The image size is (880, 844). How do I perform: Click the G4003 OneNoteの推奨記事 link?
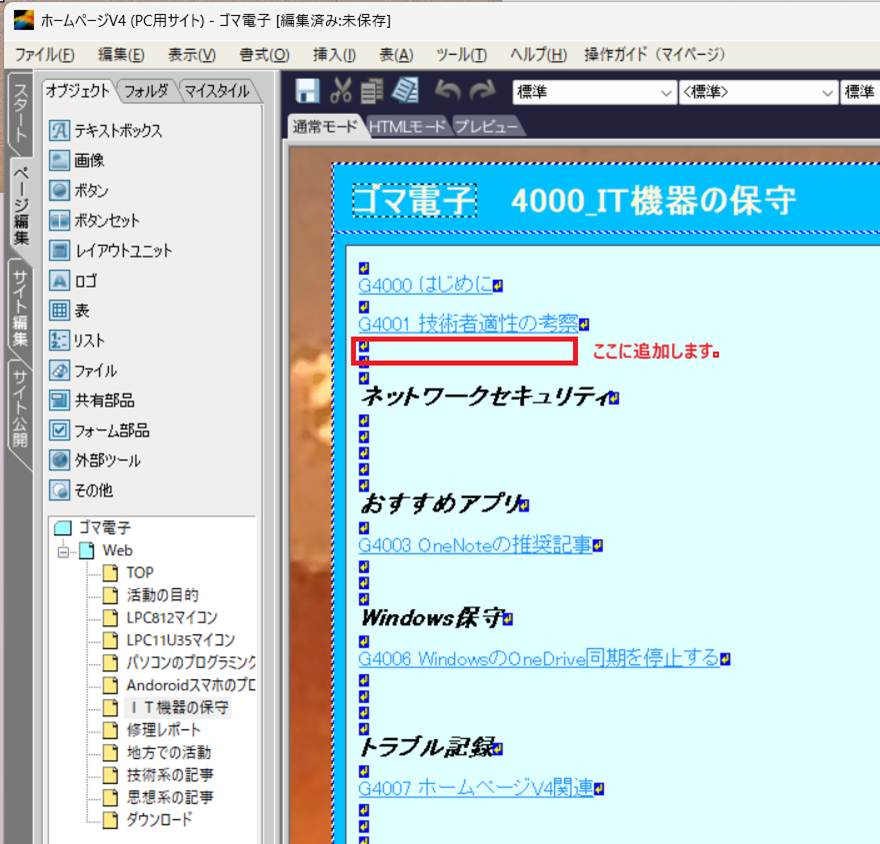tap(475, 544)
